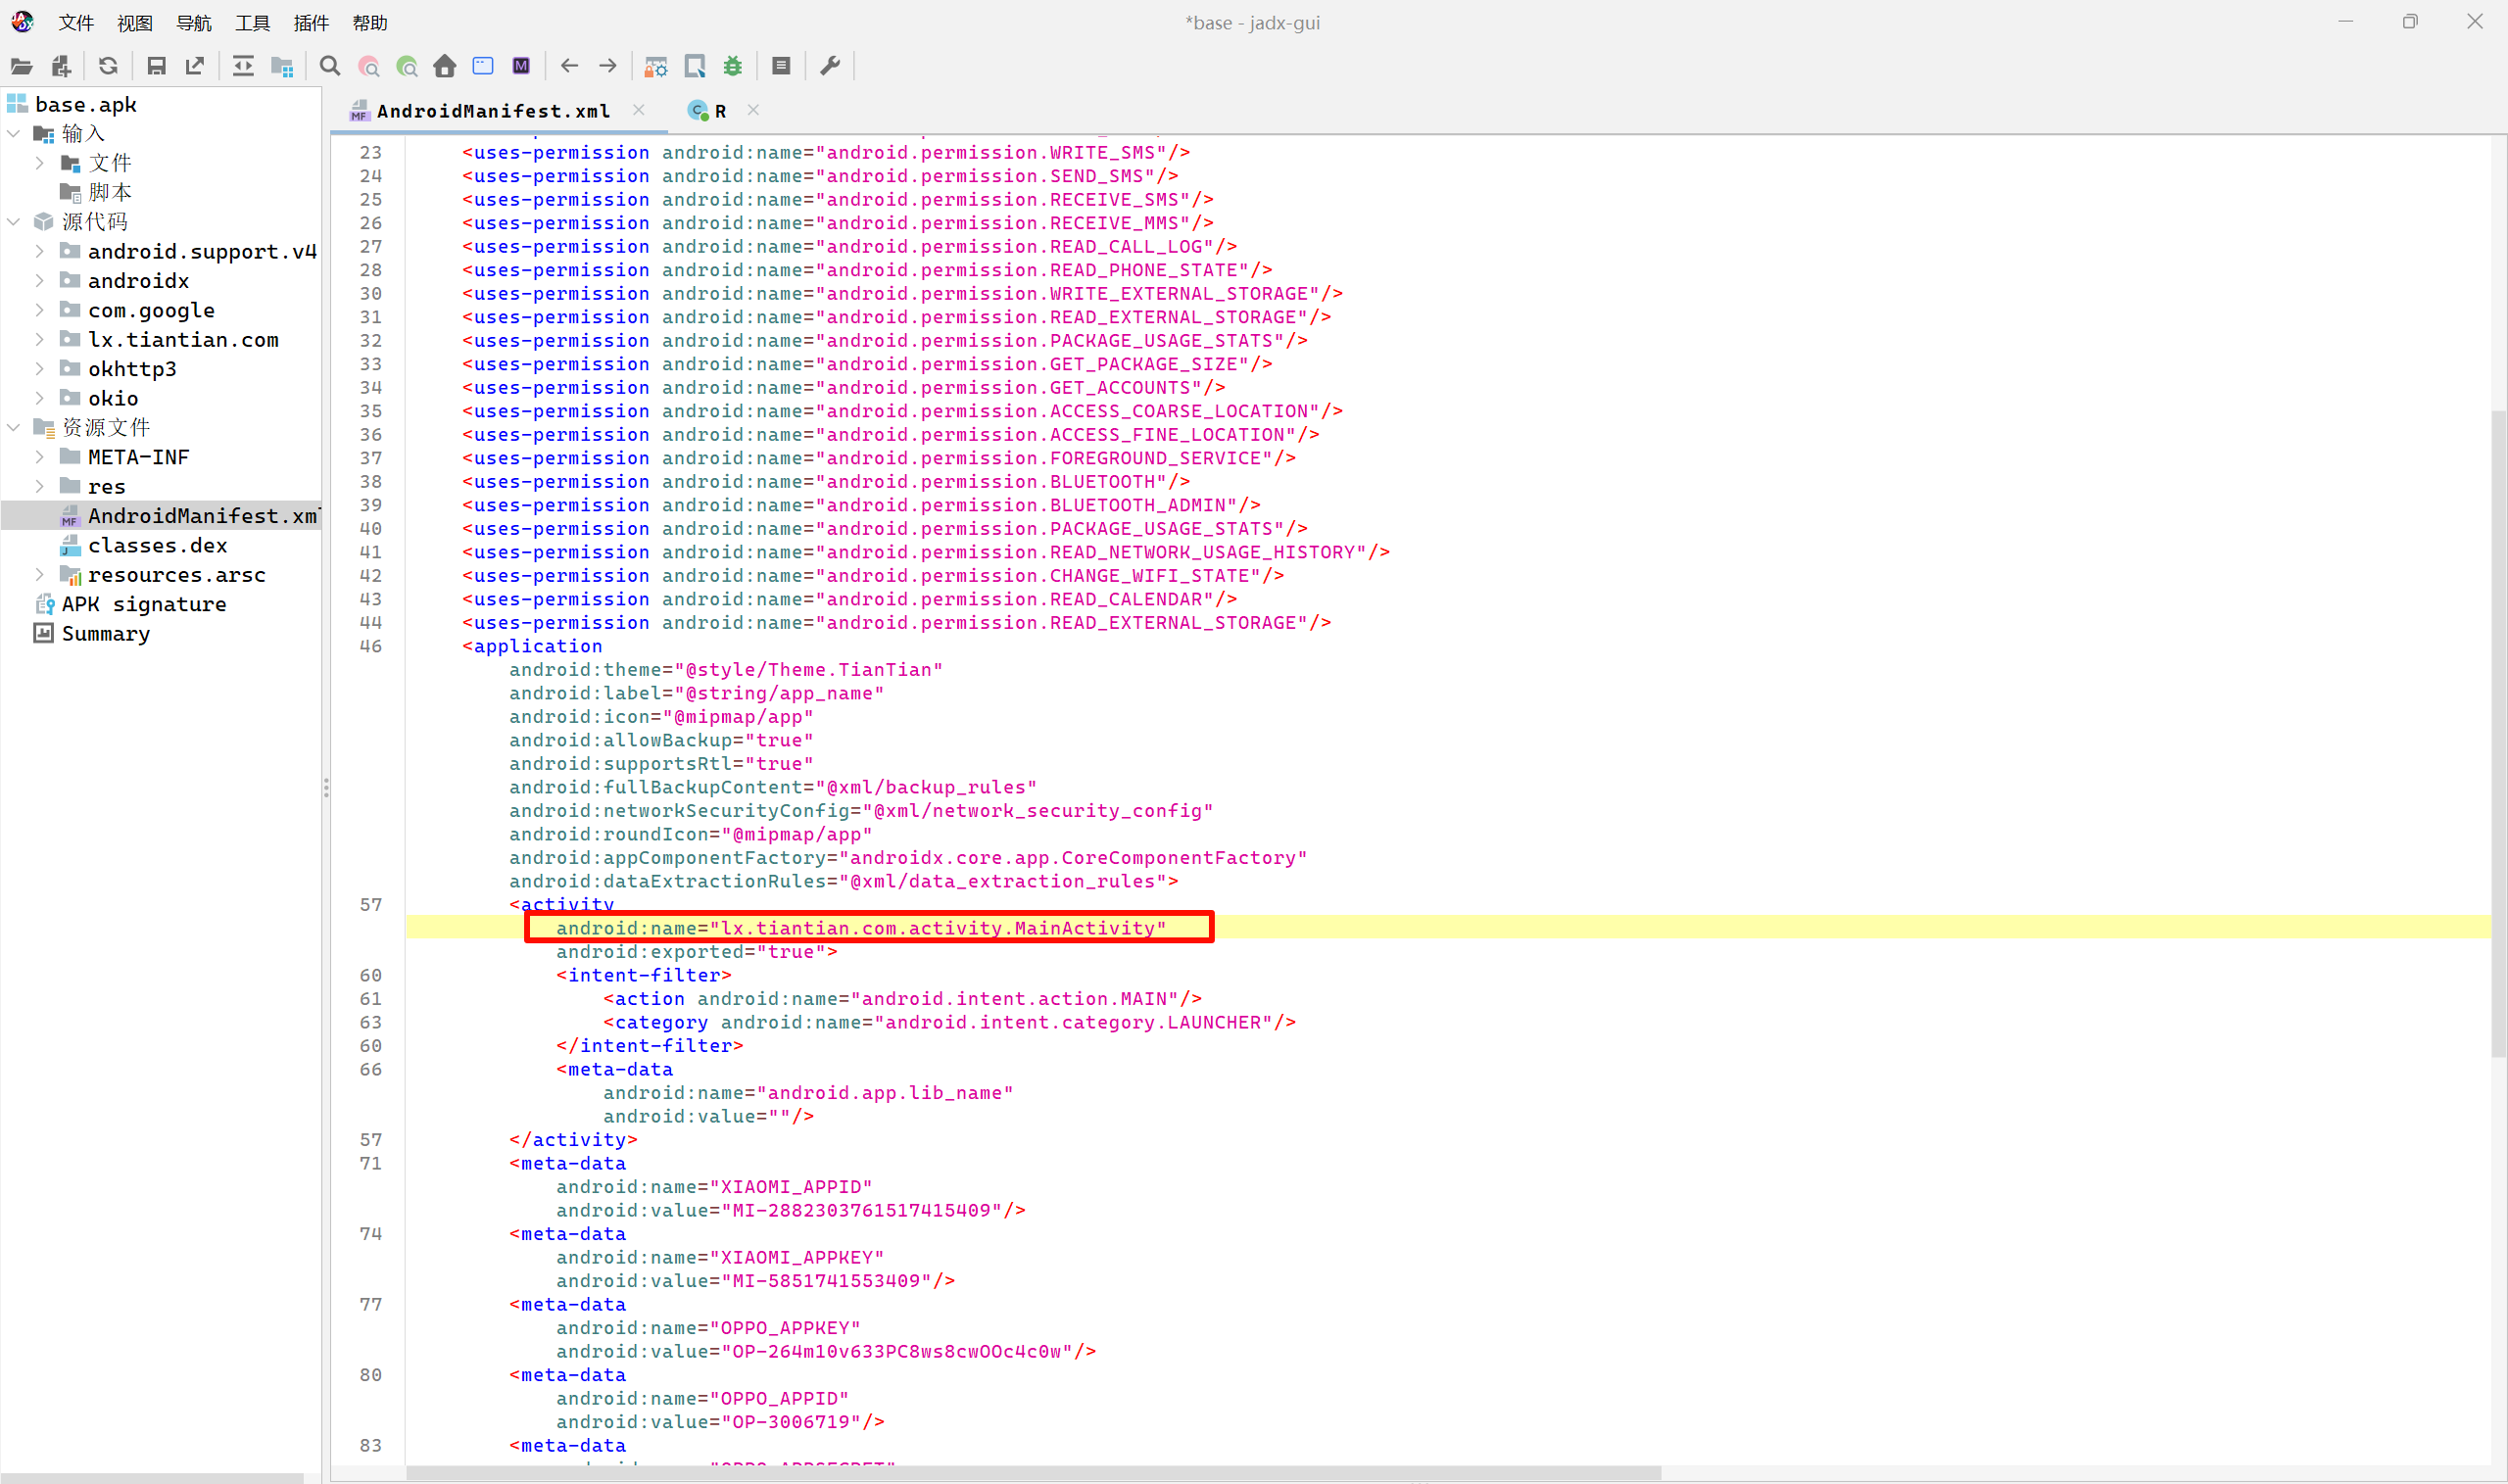Viewport: 2508px width, 1484px height.
Task: Expand the com.google package
Action: coord(39,310)
